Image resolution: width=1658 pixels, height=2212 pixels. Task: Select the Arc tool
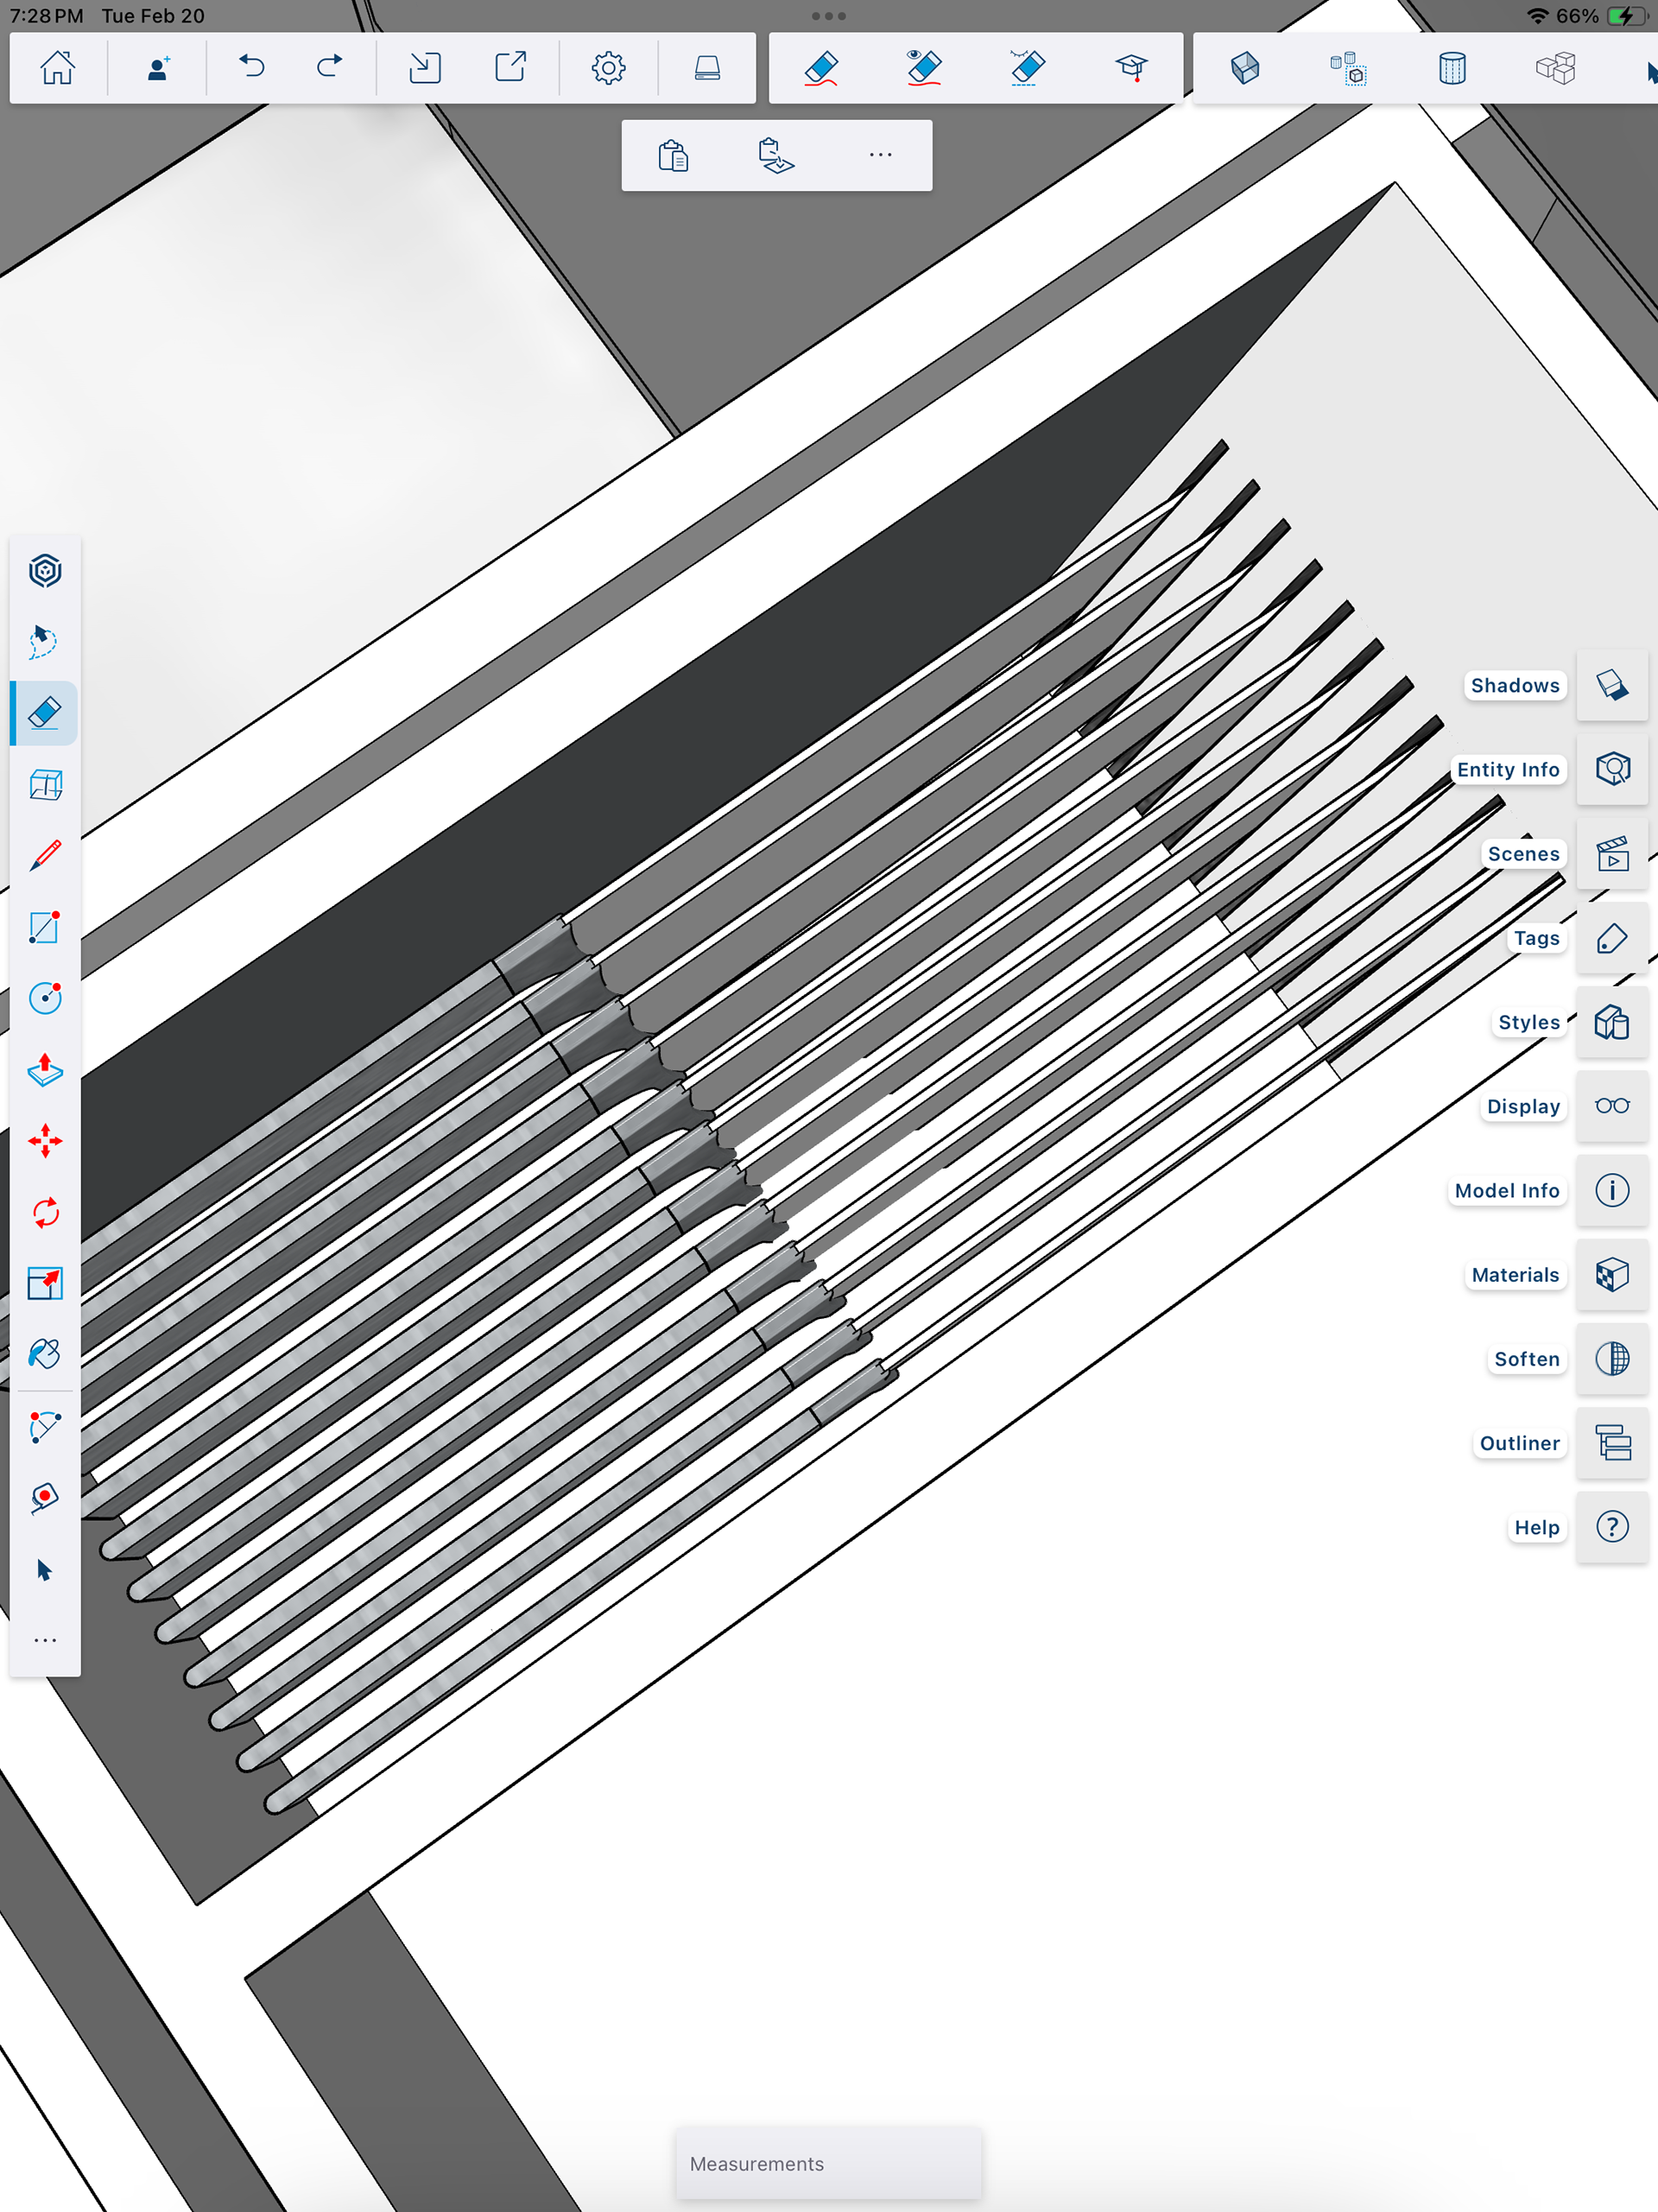[x=45, y=1427]
